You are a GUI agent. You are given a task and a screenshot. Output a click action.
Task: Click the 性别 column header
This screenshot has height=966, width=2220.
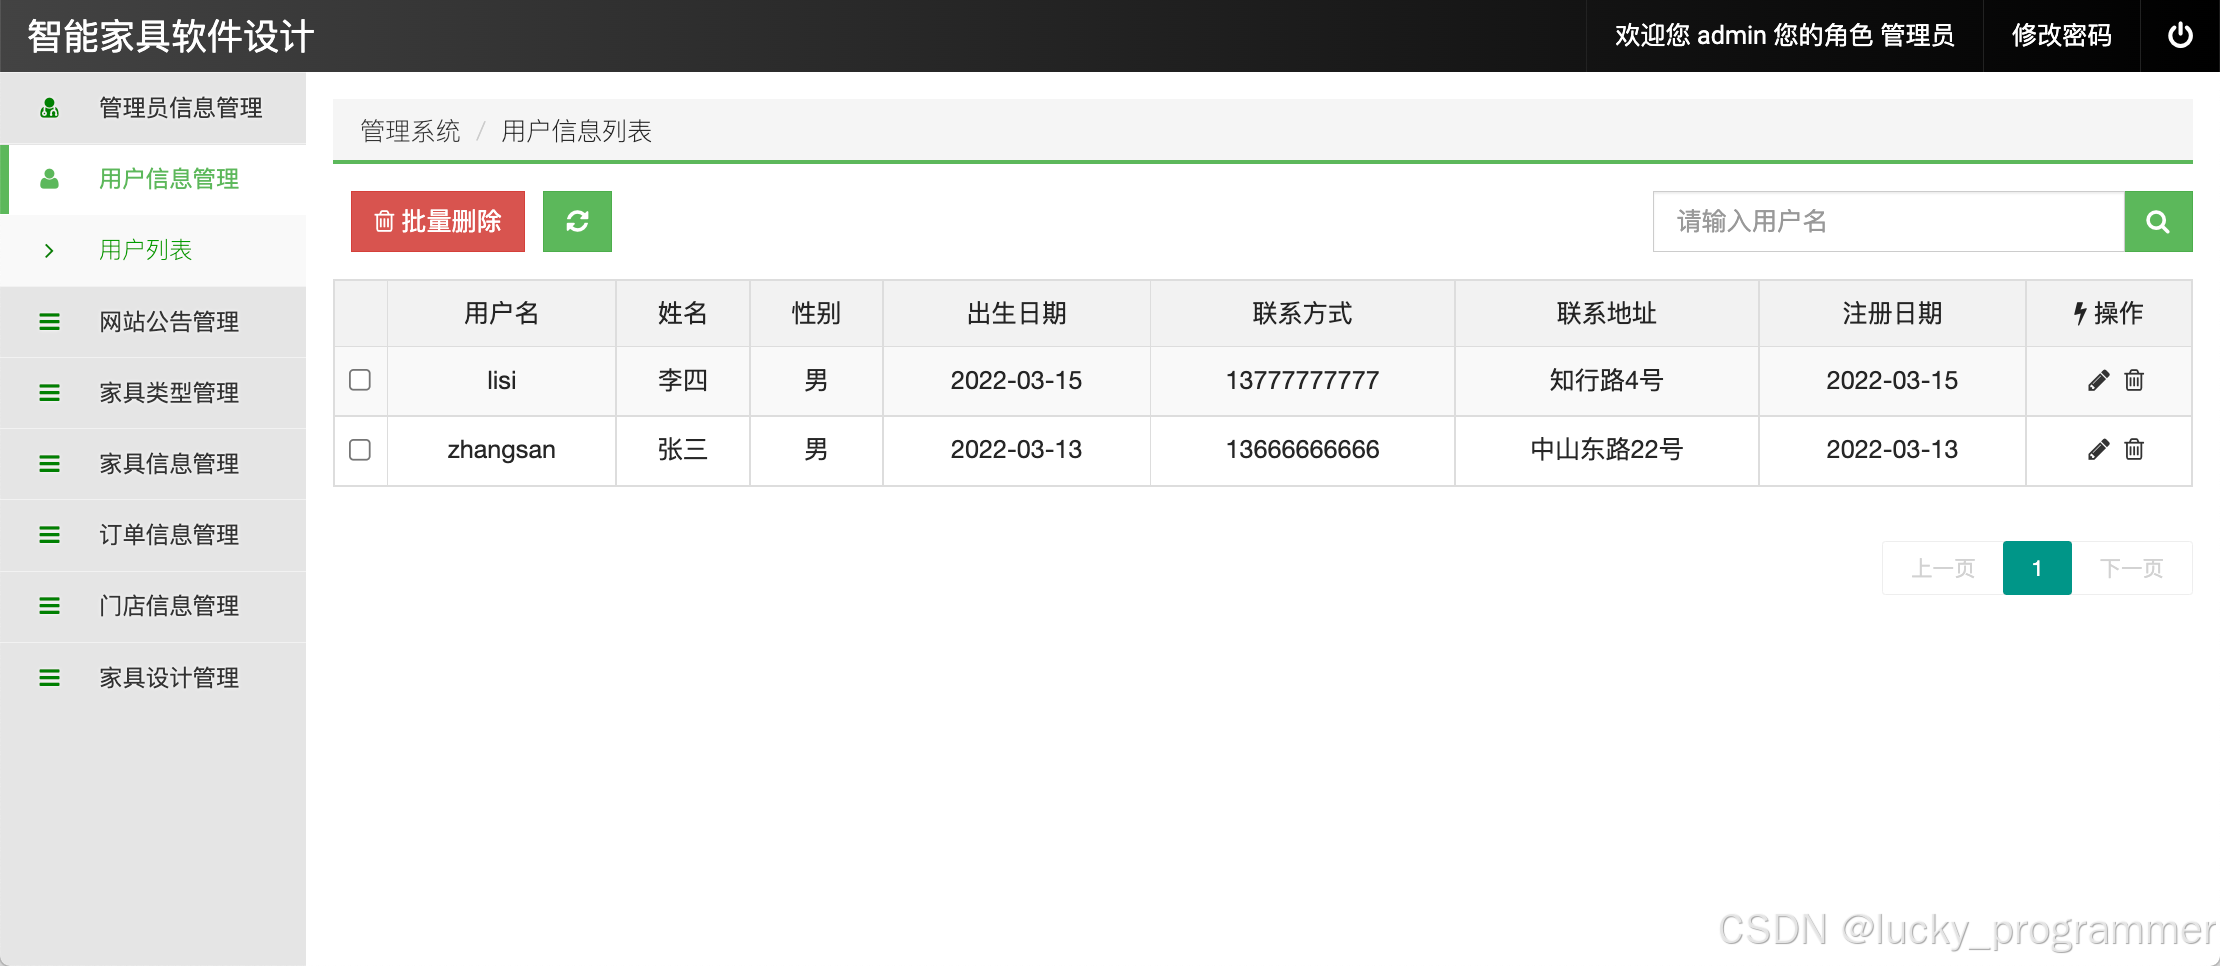816,313
